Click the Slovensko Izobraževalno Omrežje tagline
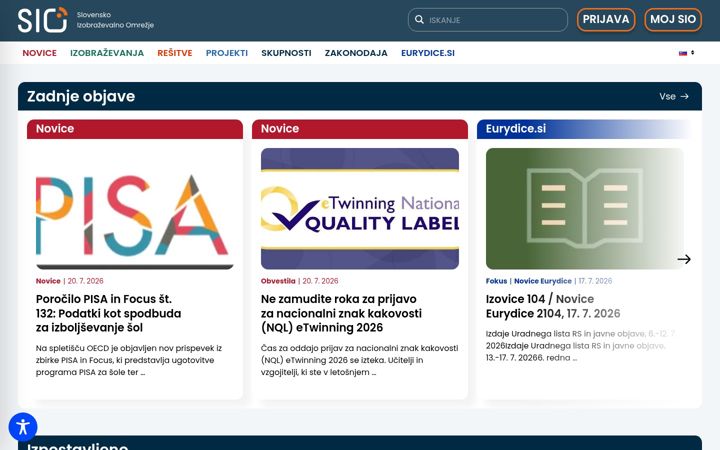The width and height of the screenshot is (720, 450). [x=115, y=20]
